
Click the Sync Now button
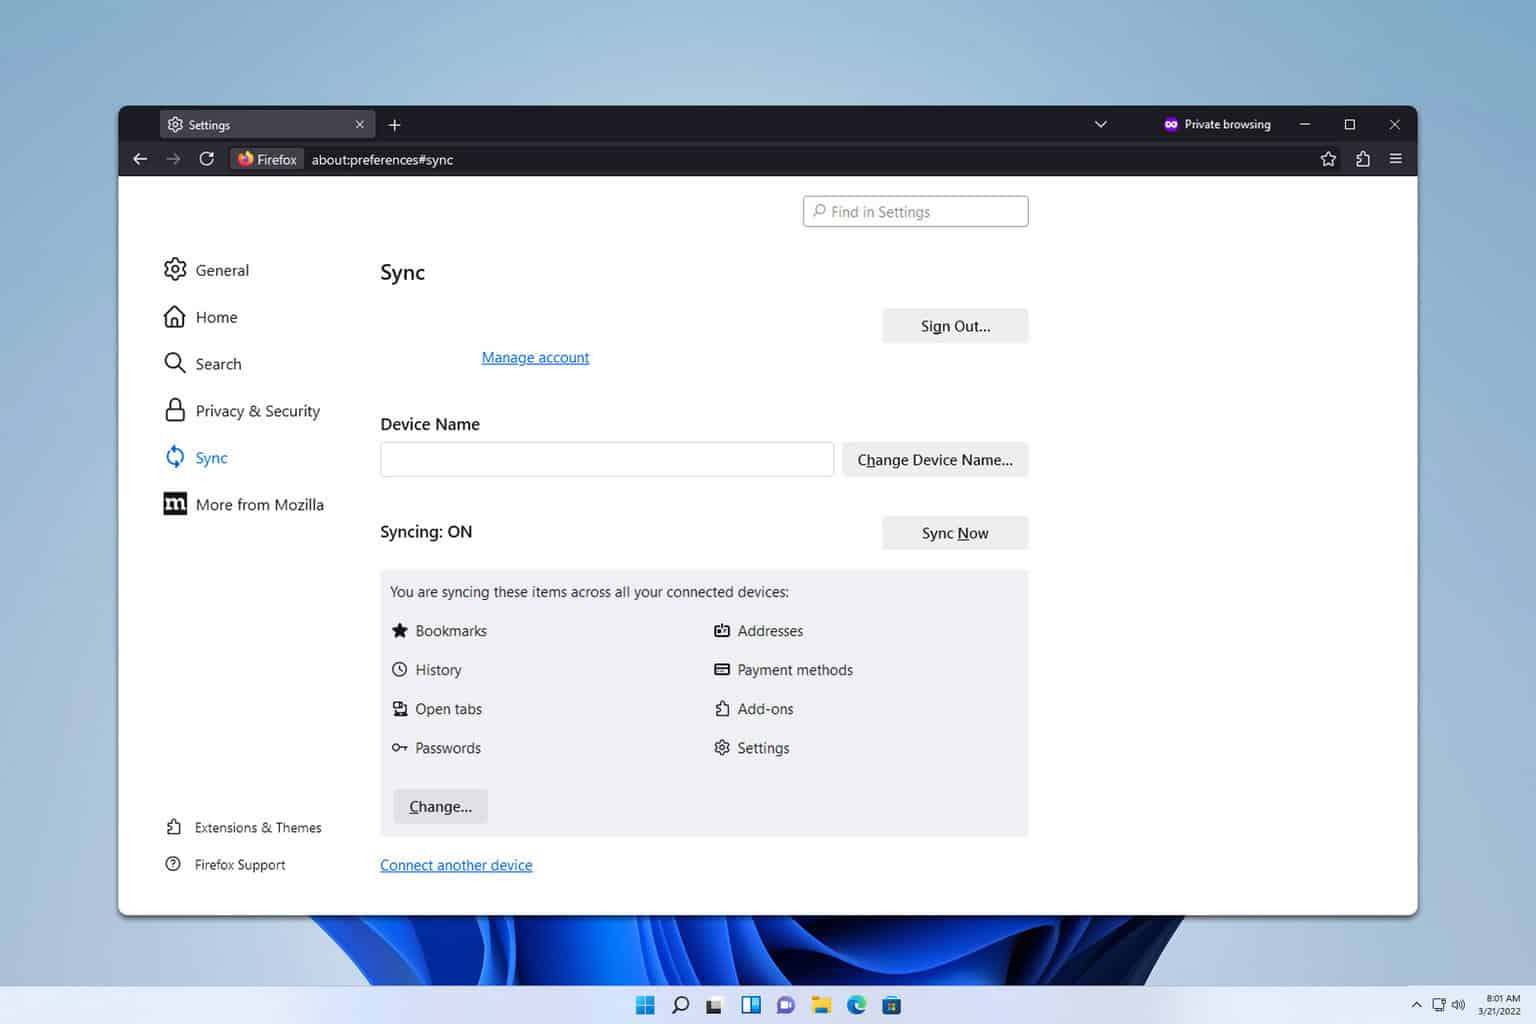point(955,533)
